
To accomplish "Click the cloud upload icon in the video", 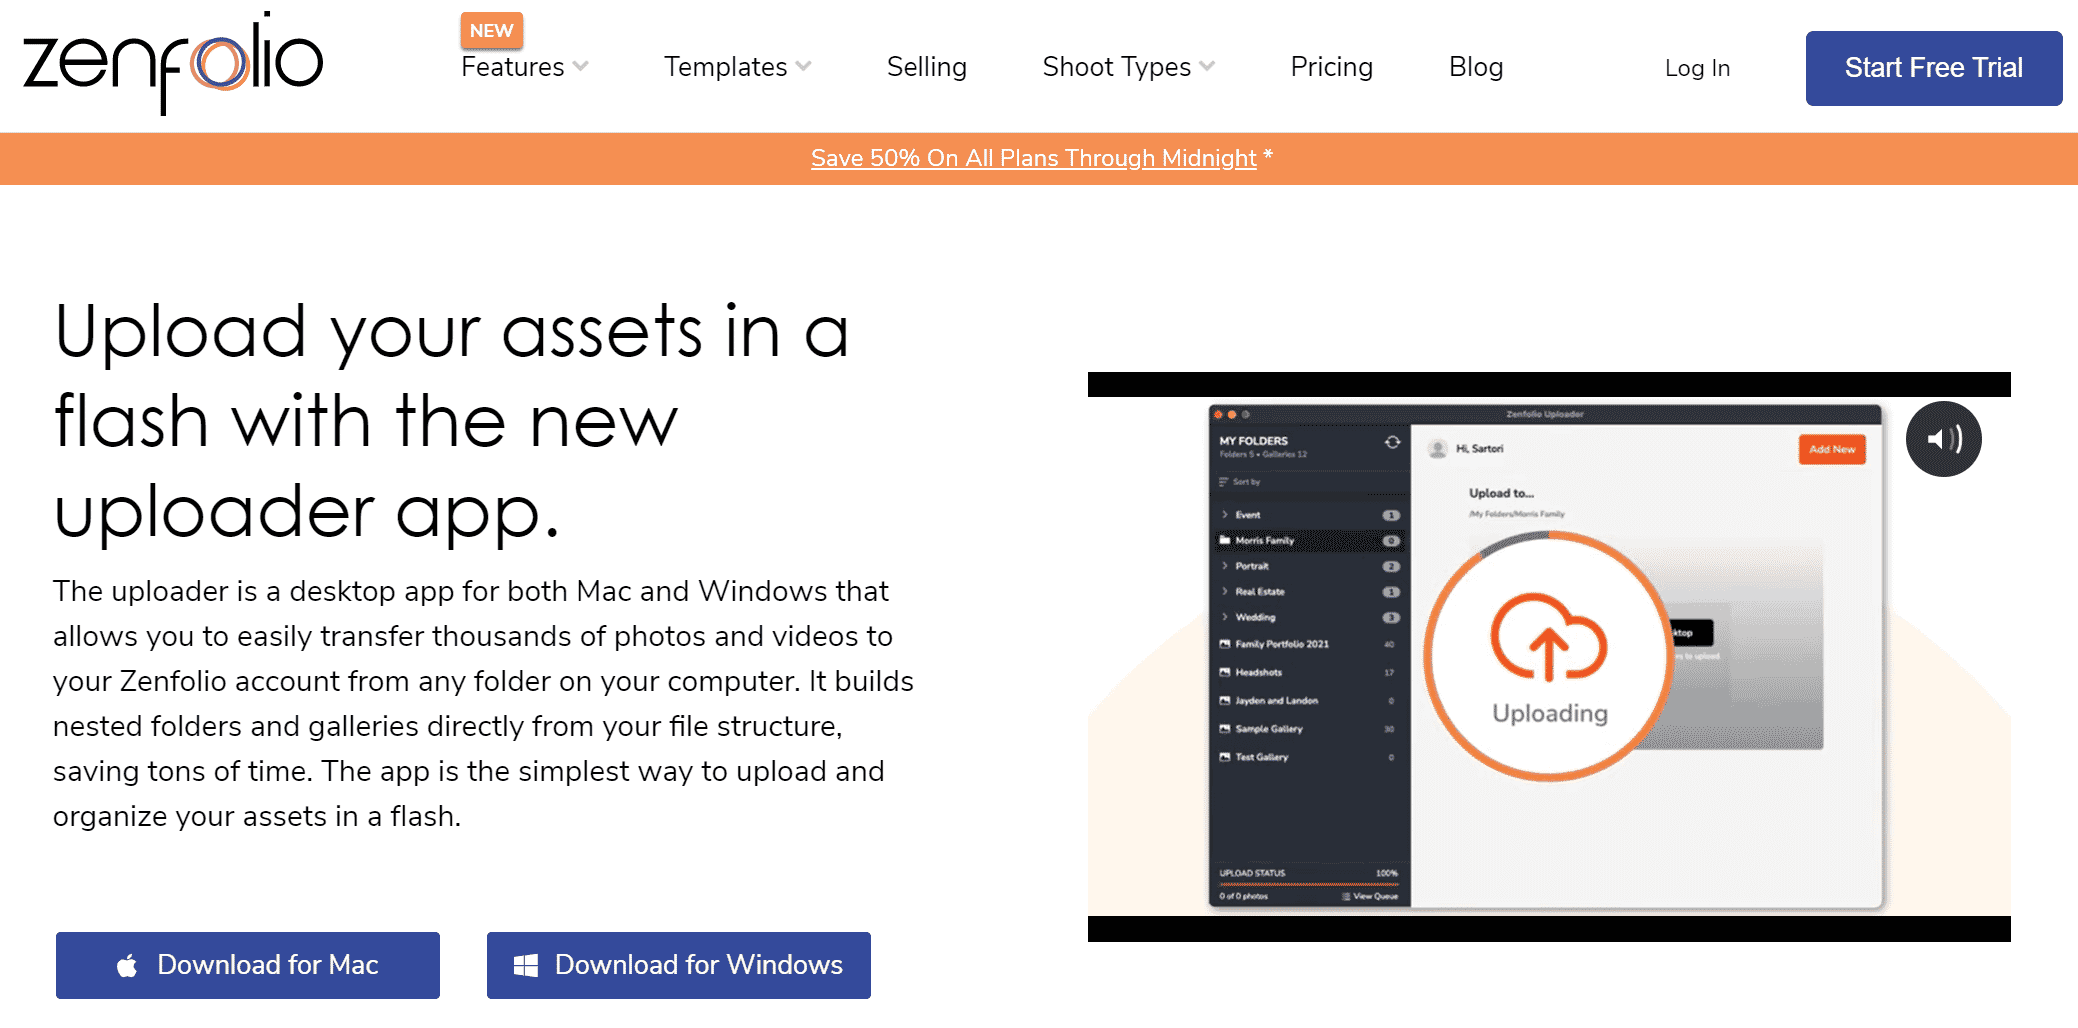I will [1549, 637].
